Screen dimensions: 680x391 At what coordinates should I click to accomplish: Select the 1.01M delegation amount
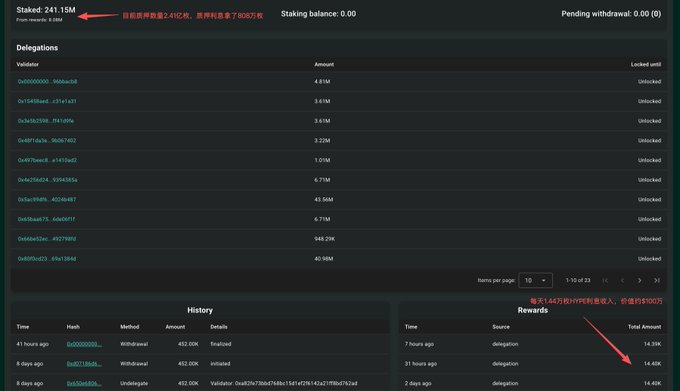click(x=322, y=160)
